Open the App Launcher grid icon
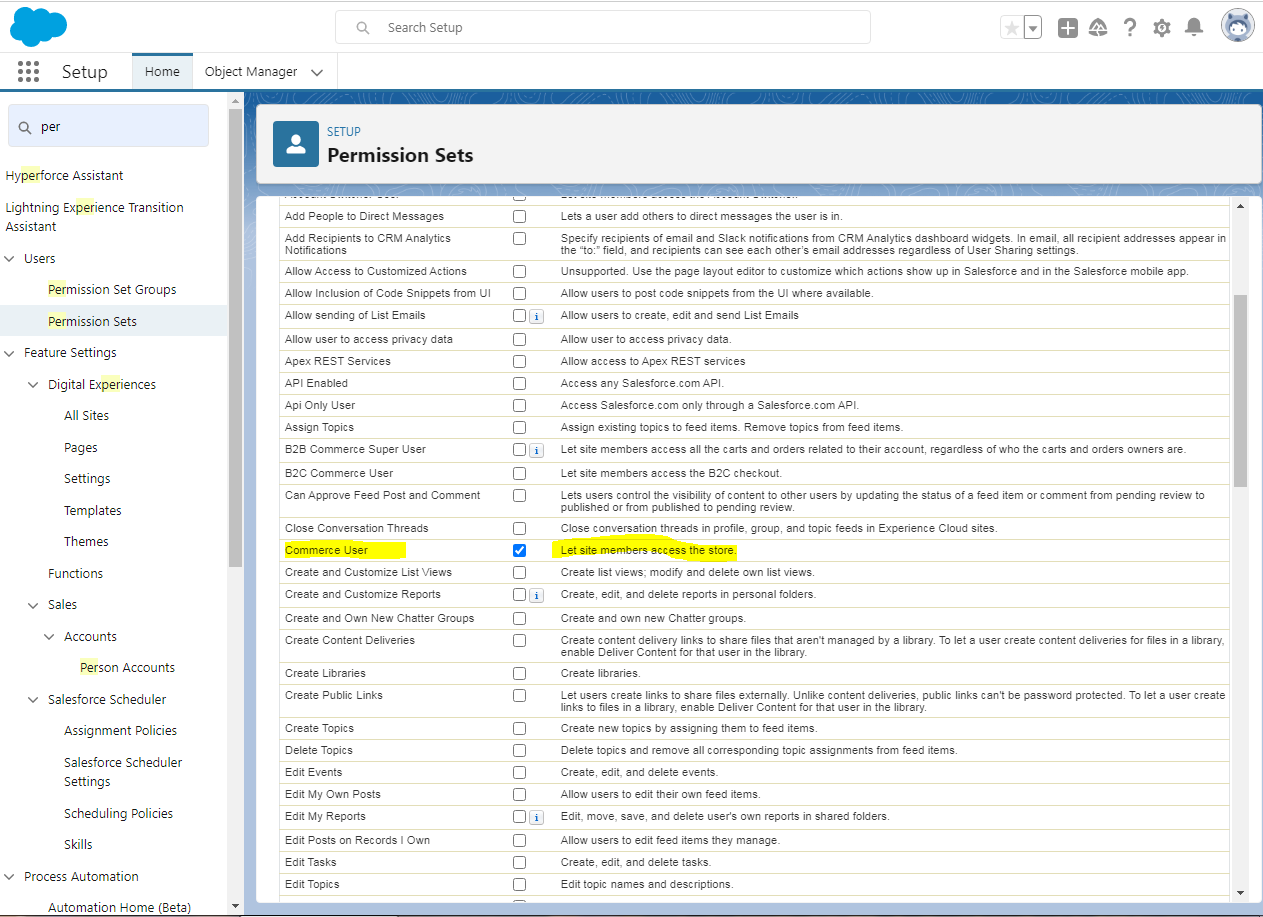Image resolution: width=1263 pixels, height=917 pixels. [x=28, y=72]
